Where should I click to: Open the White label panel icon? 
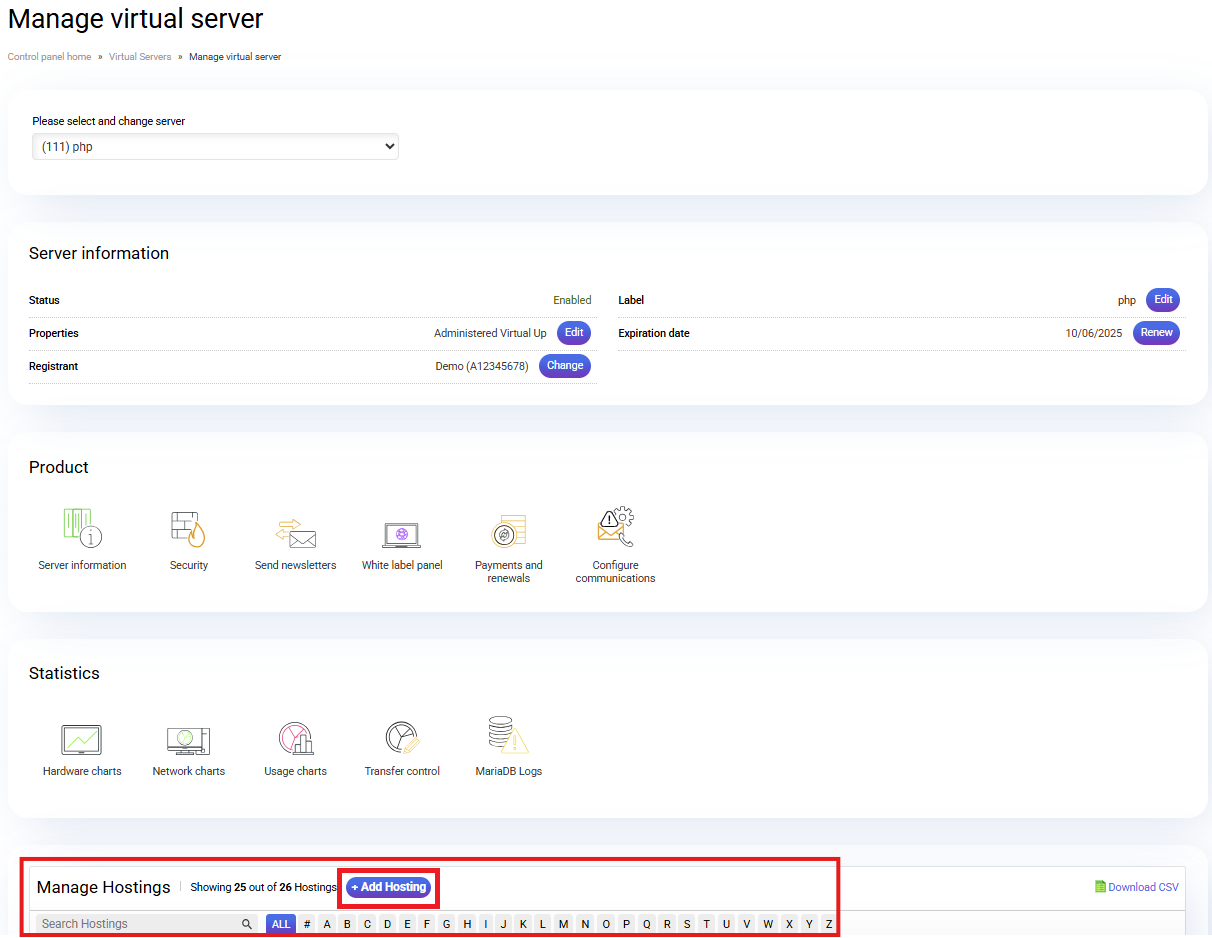[x=402, y=533]
